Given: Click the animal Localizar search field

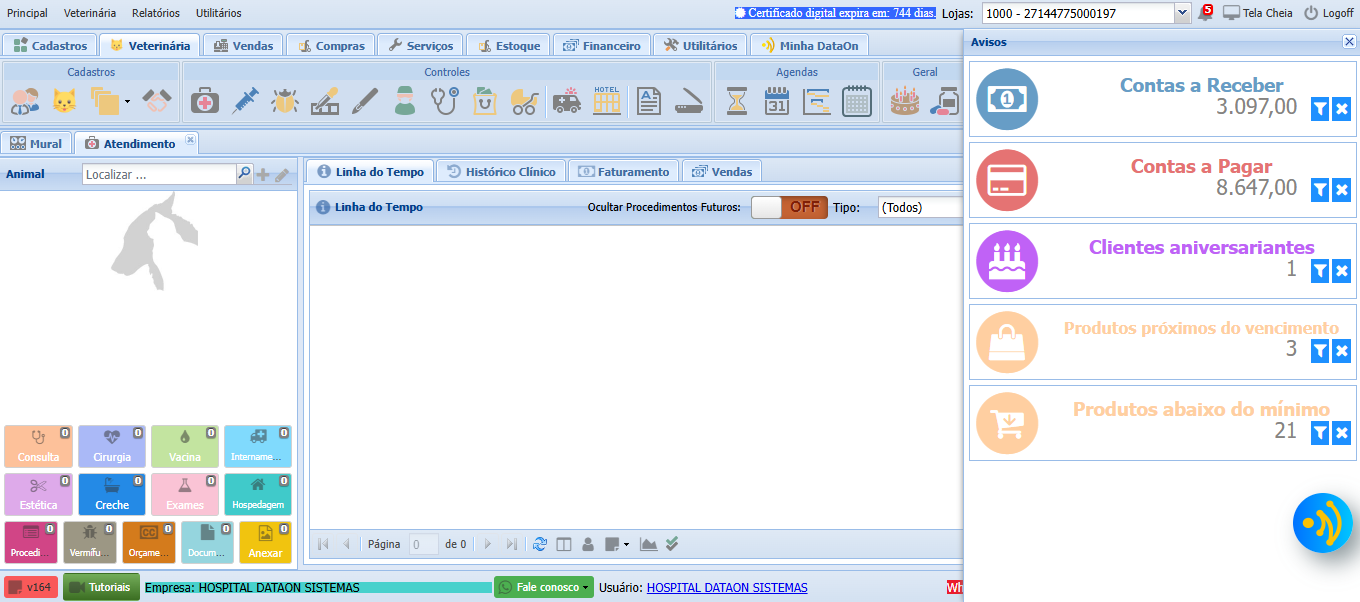Looking at the screenshot, I should tap(158, 174).
